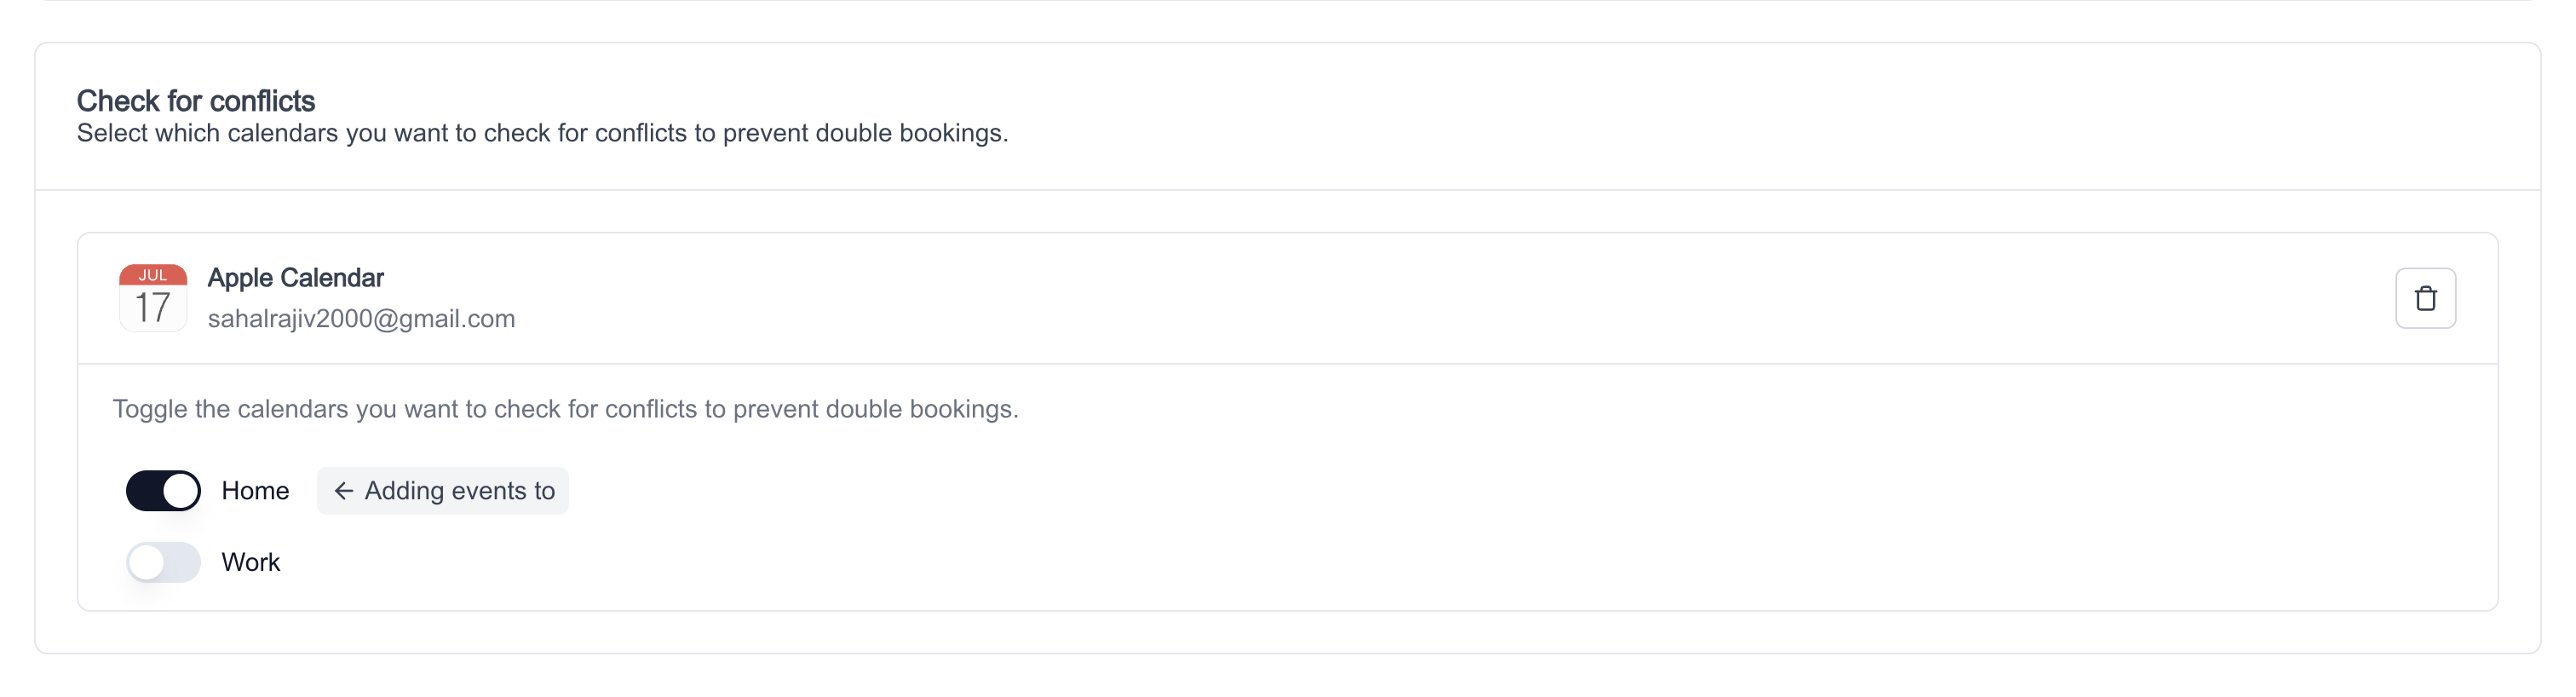Screen dimensions: 2576x697
Task: Select the Work calendar label
Action: pyautogui.click(x=251, y=562)
